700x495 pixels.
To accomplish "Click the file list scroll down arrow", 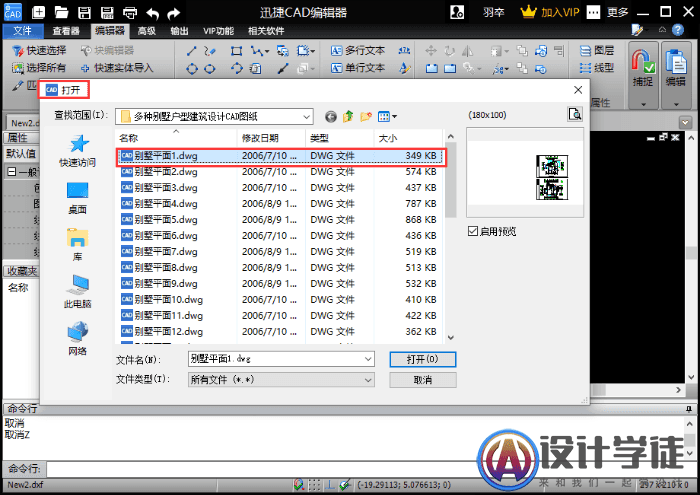I will click(x=451, y=337).
